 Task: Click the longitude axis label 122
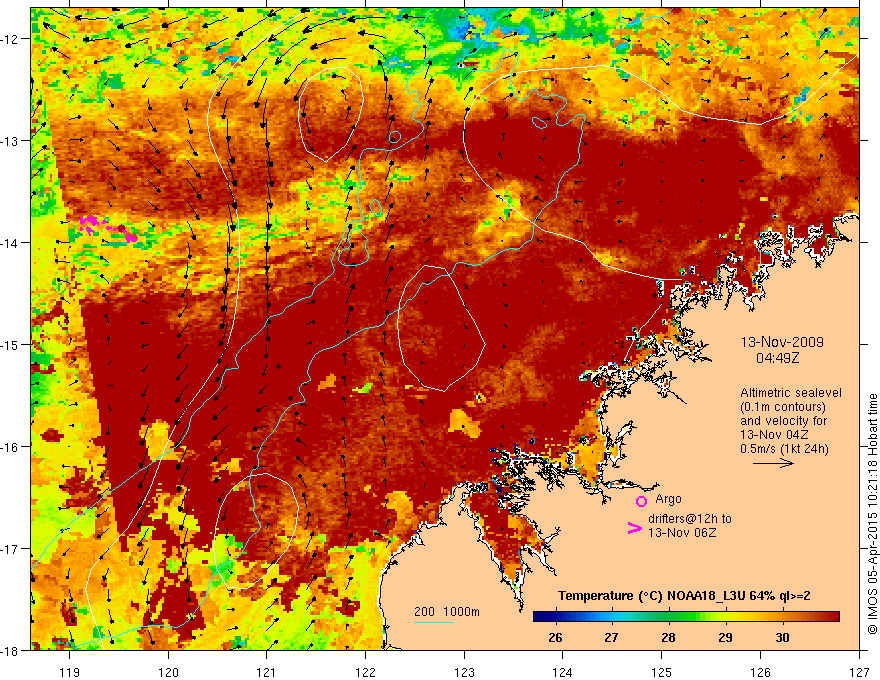click(x=365, y=672)
